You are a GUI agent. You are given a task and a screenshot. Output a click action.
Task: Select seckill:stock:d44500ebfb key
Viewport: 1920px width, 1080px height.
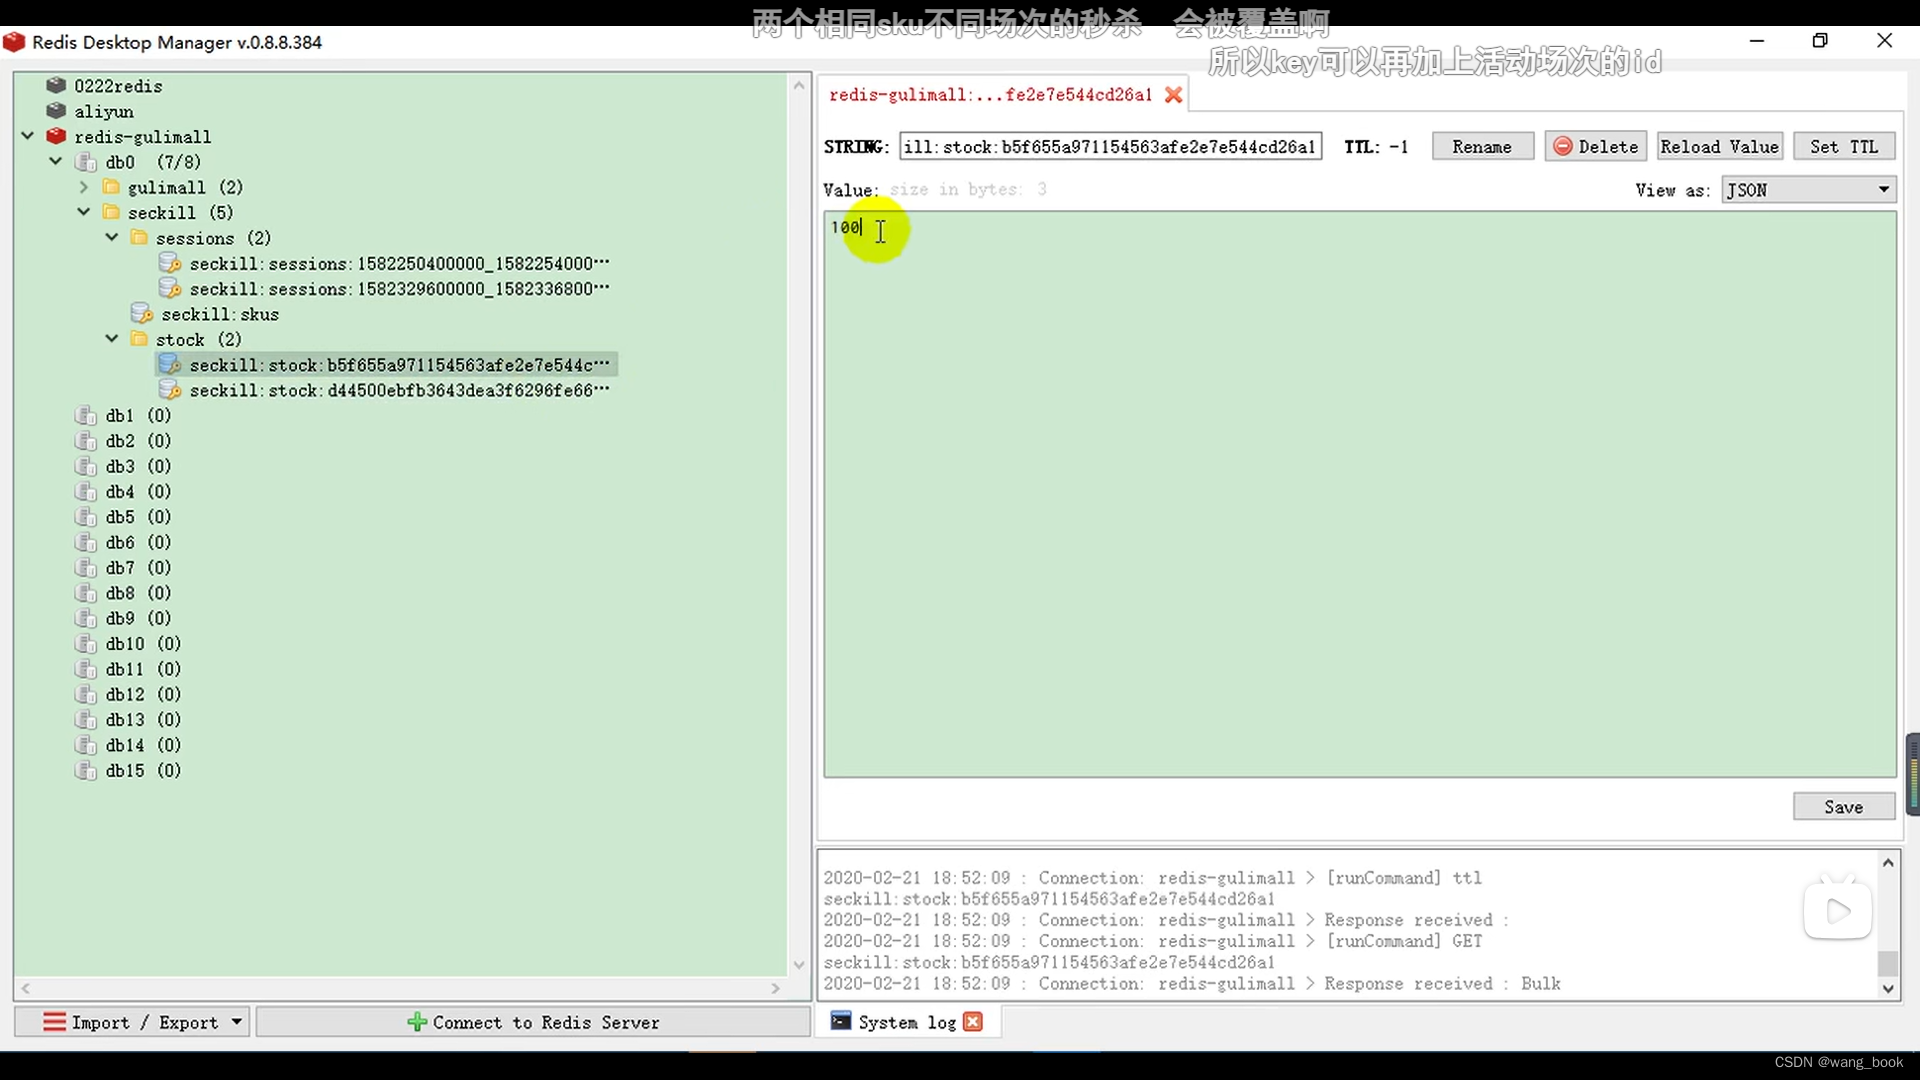399,390
